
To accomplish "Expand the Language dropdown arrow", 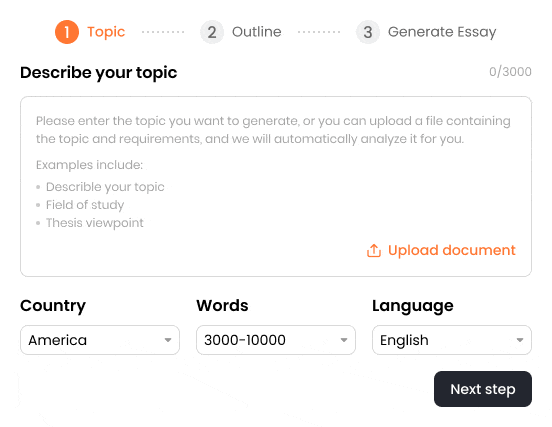I will (x=520, y=340).
